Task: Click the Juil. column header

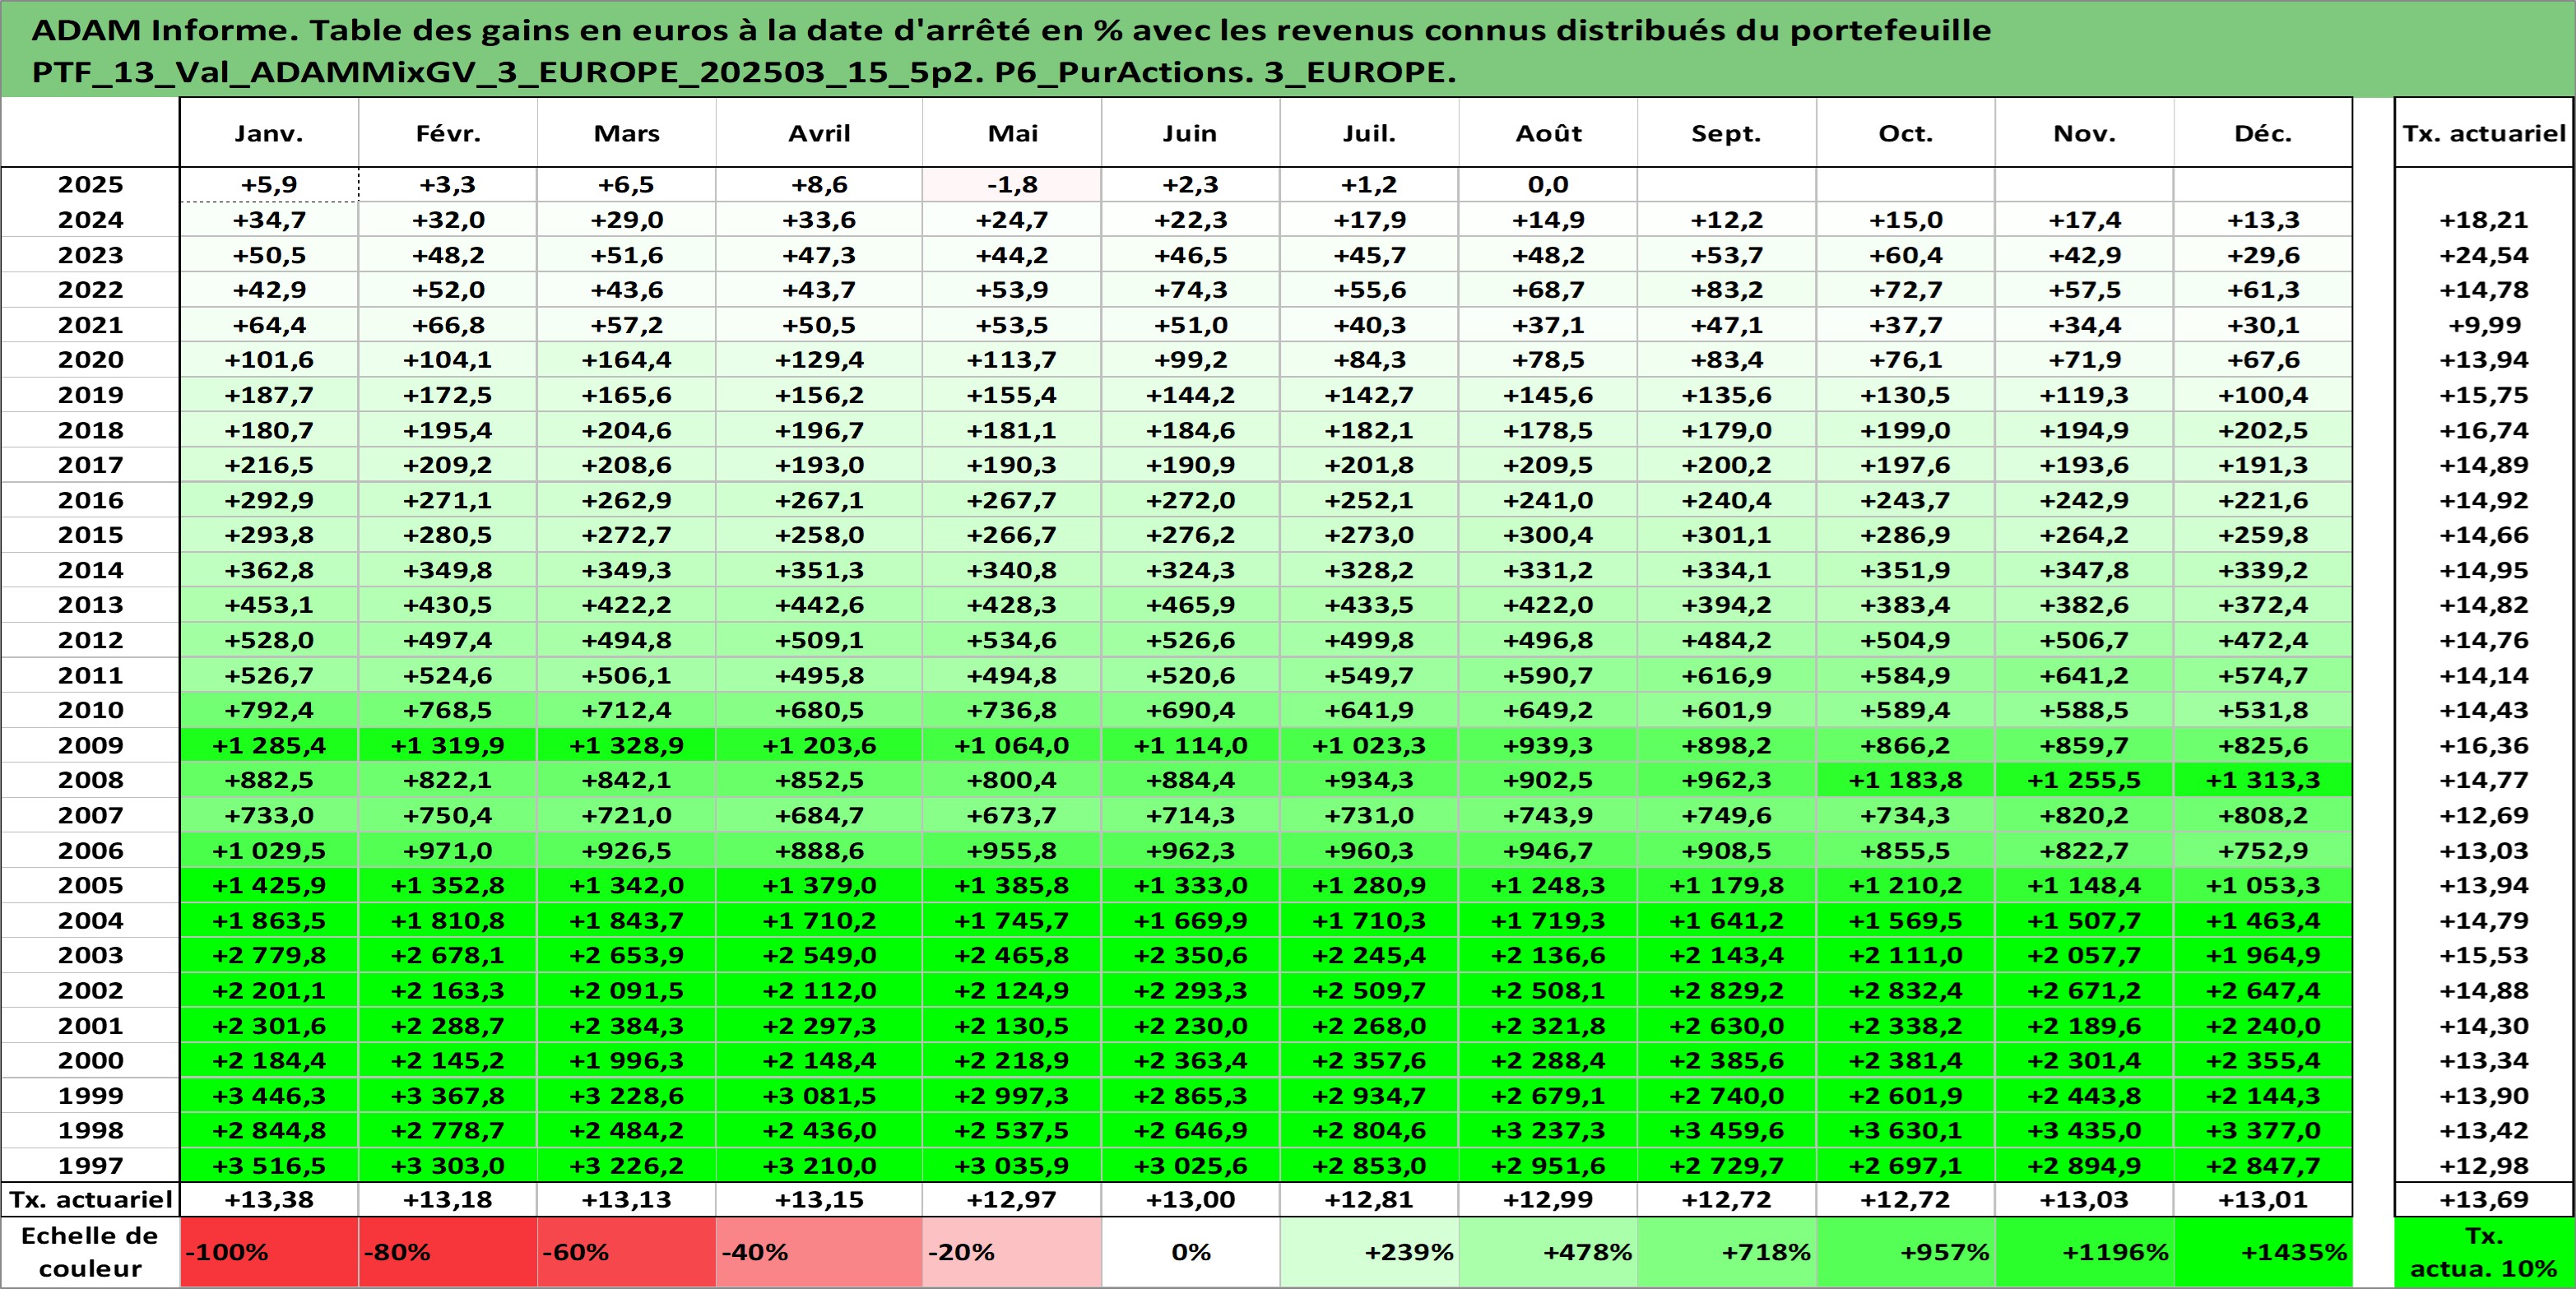Action: coord(1369,133)
